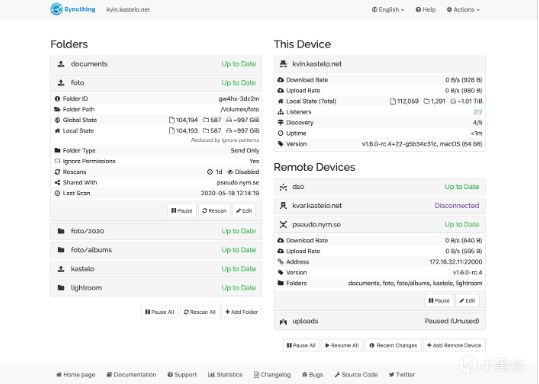Expand the kvar.kastelo.net remote device
Image resolution: width=539 pixels, height=384 pixels.
(380, 206)
